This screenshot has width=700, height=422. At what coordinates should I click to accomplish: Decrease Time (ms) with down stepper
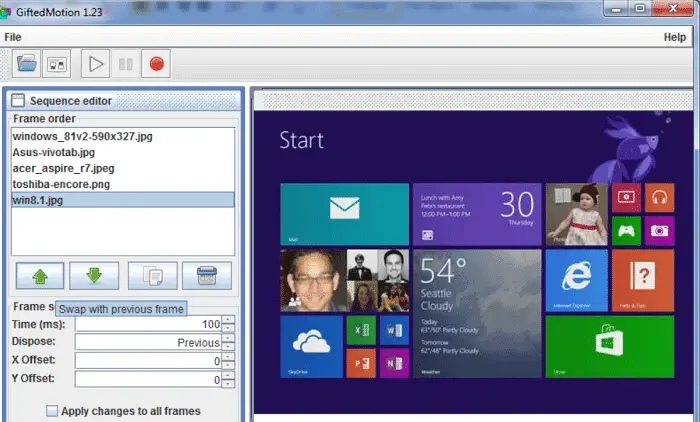click(228, 328)
